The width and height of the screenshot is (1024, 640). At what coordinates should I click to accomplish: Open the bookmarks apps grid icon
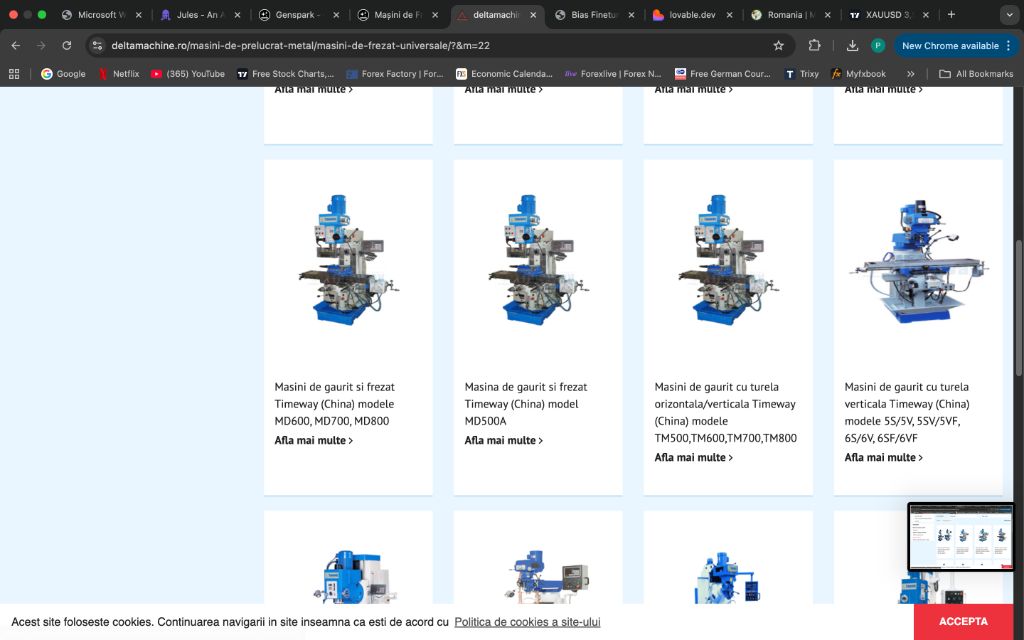tap(14, 74)
